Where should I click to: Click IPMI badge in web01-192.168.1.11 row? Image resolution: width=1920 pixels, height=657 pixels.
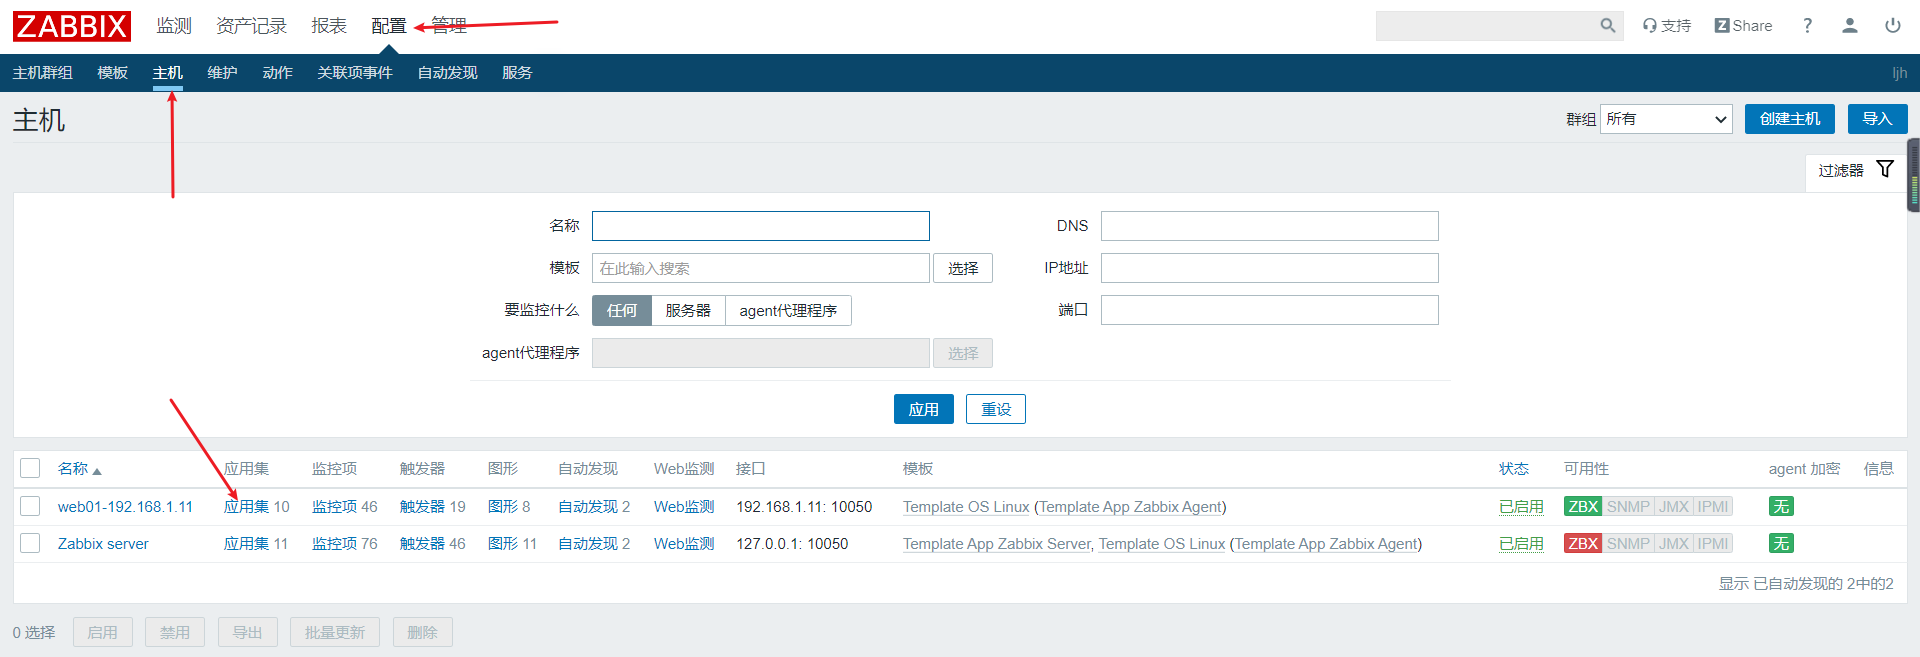pyautogui.click(x=1713, y=507)
